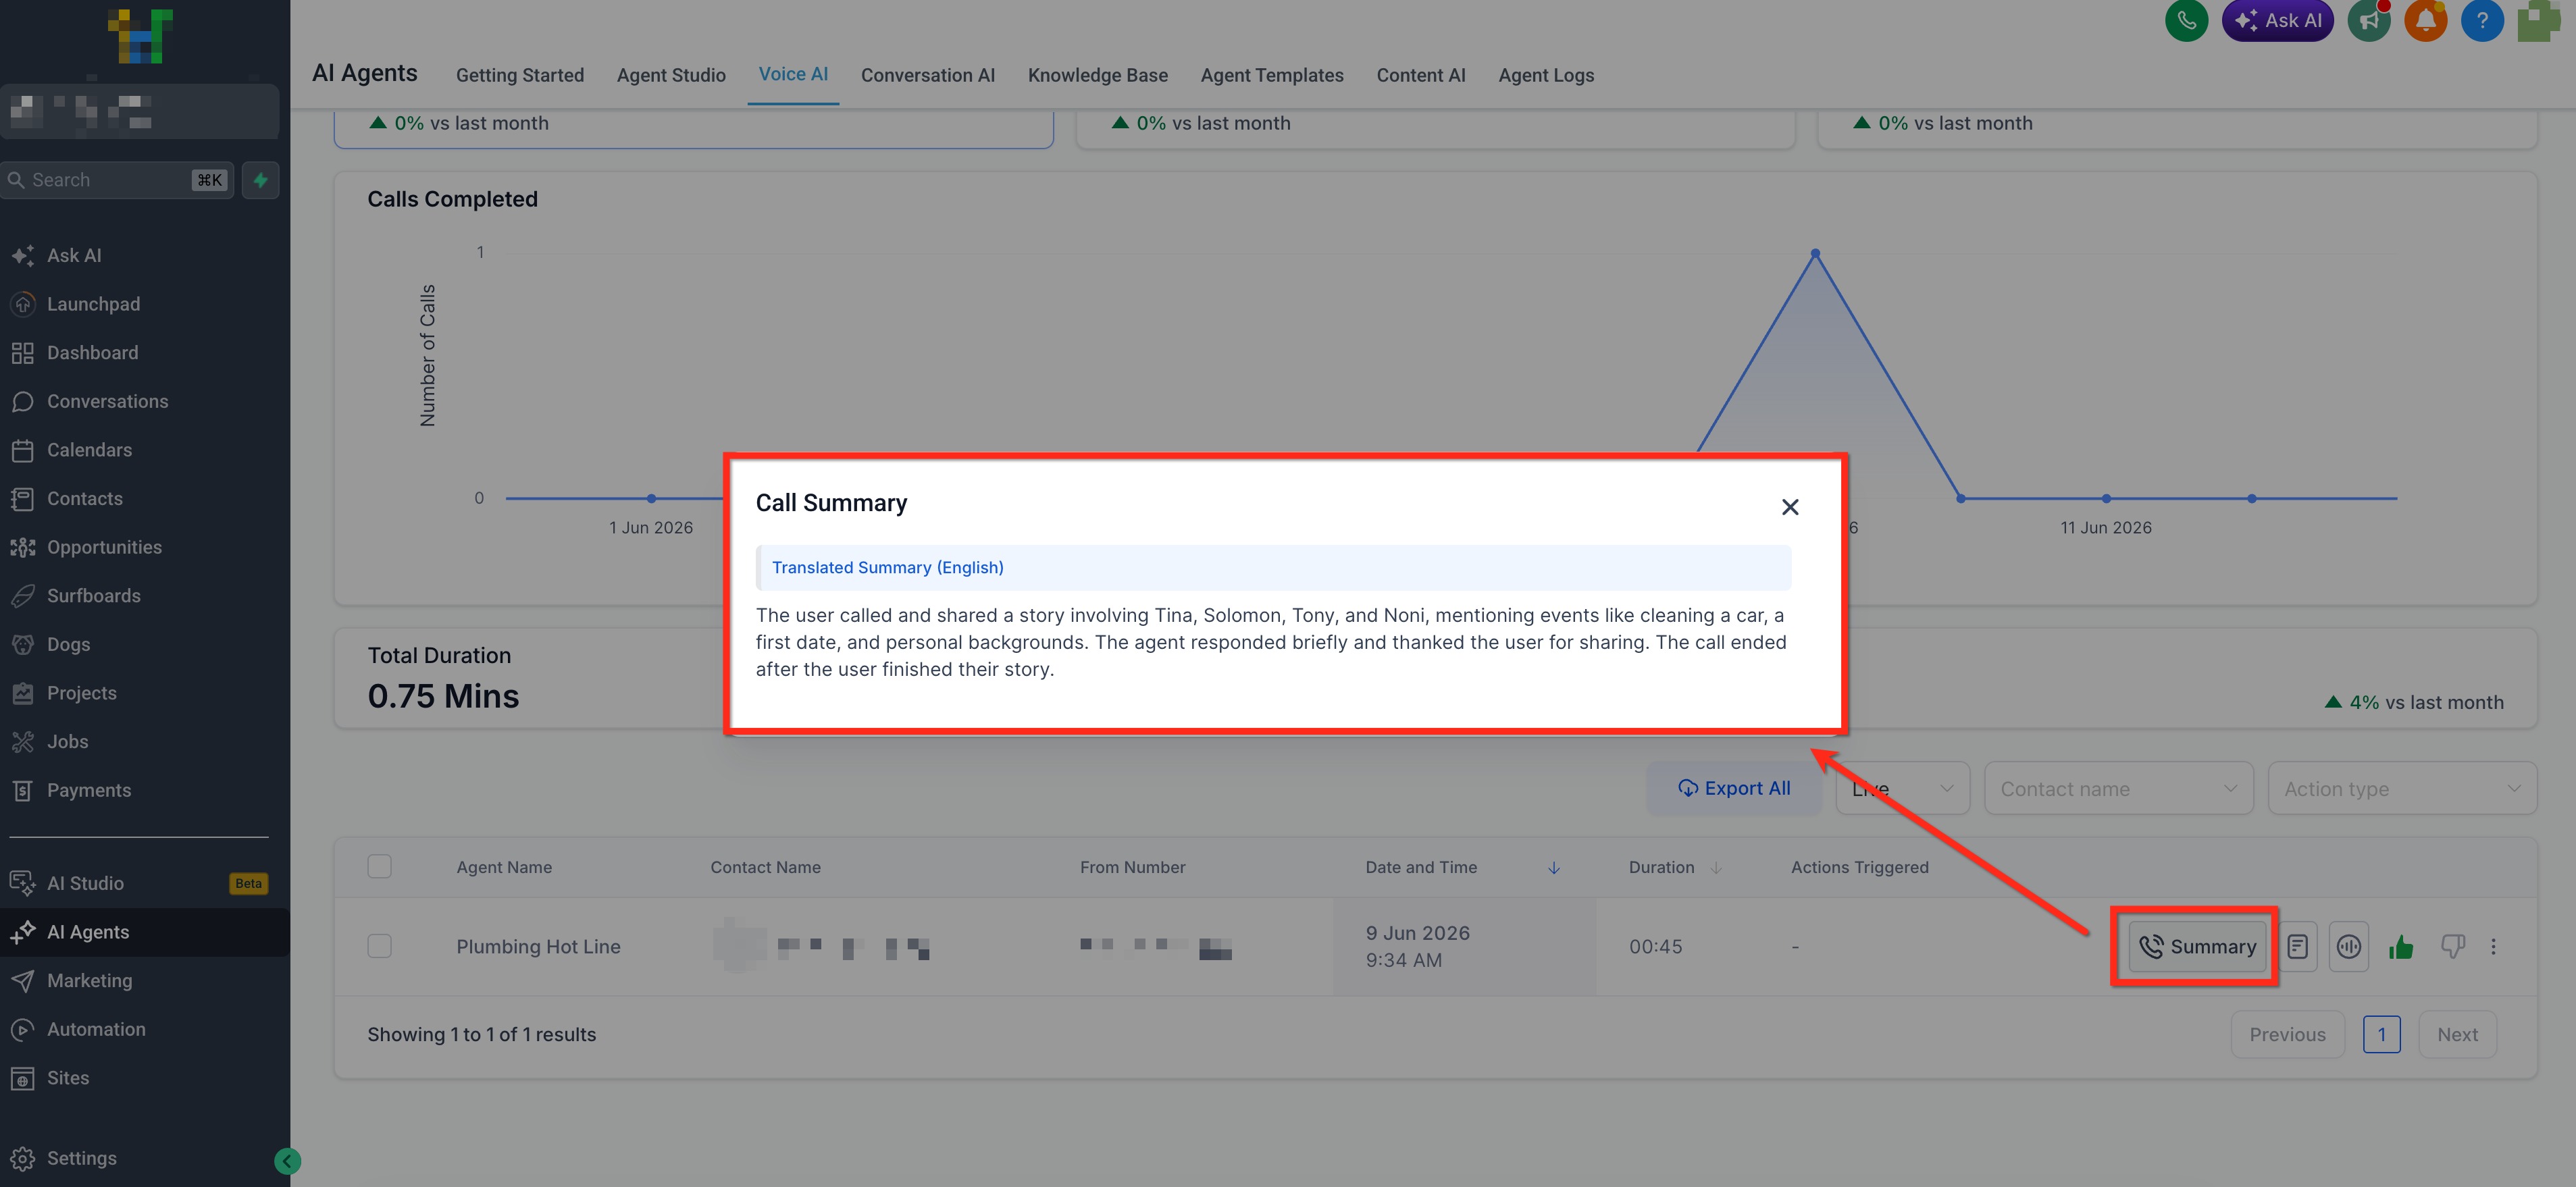Open the transcript icon for Plumbing Hot Line
Screen dimensions: 2576x1187
[x=2298, y=946]
